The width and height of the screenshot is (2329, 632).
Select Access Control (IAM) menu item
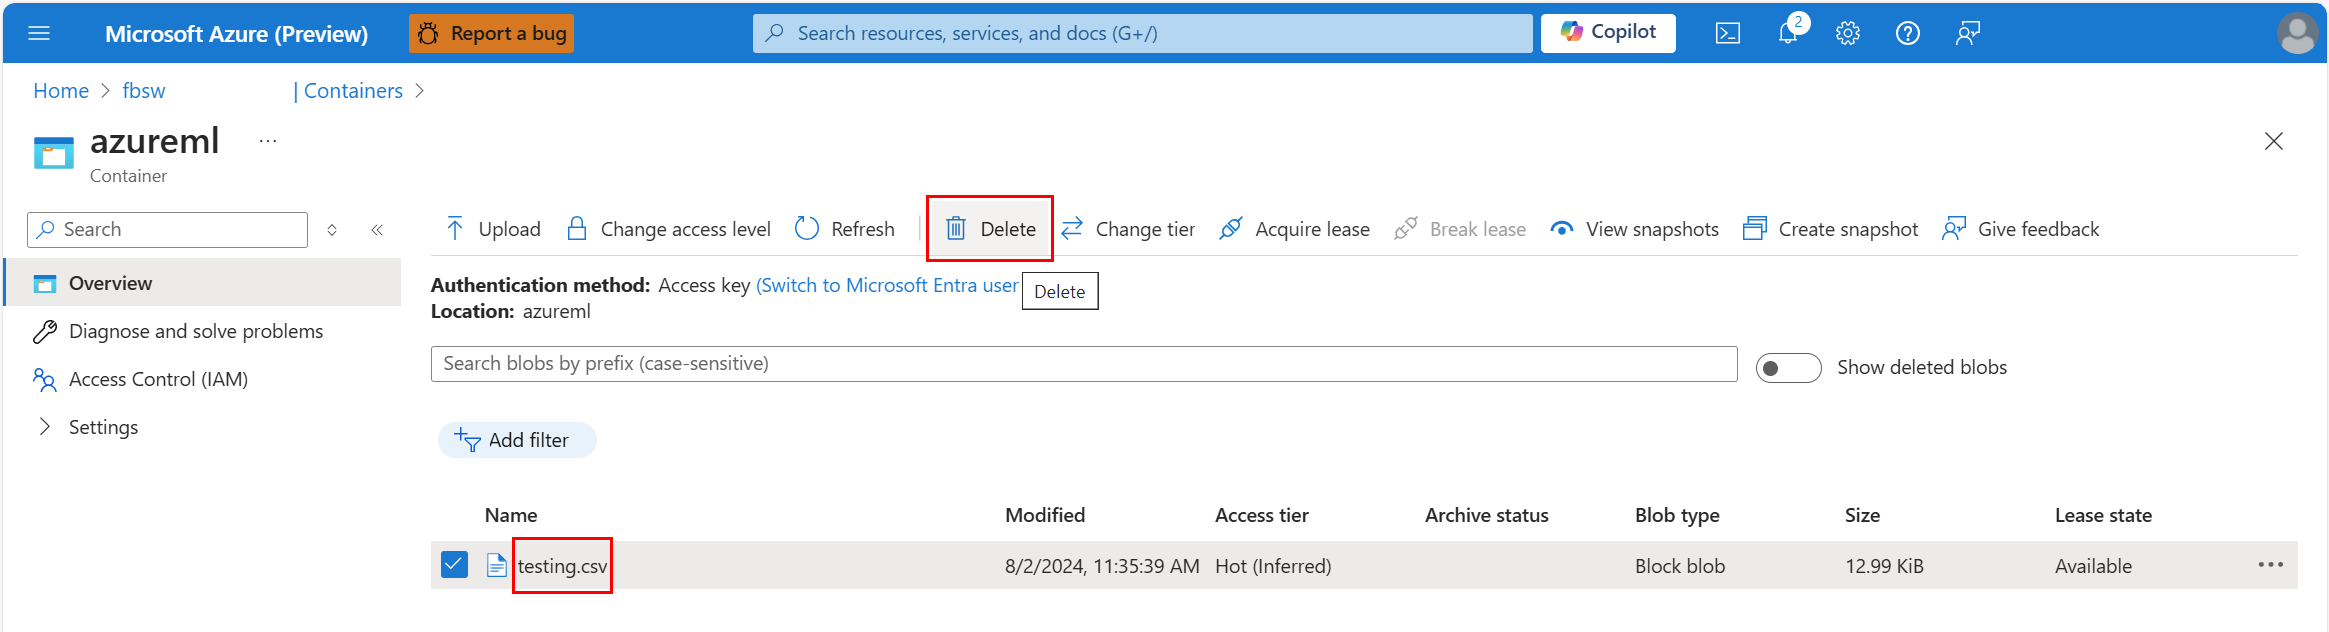158,379
